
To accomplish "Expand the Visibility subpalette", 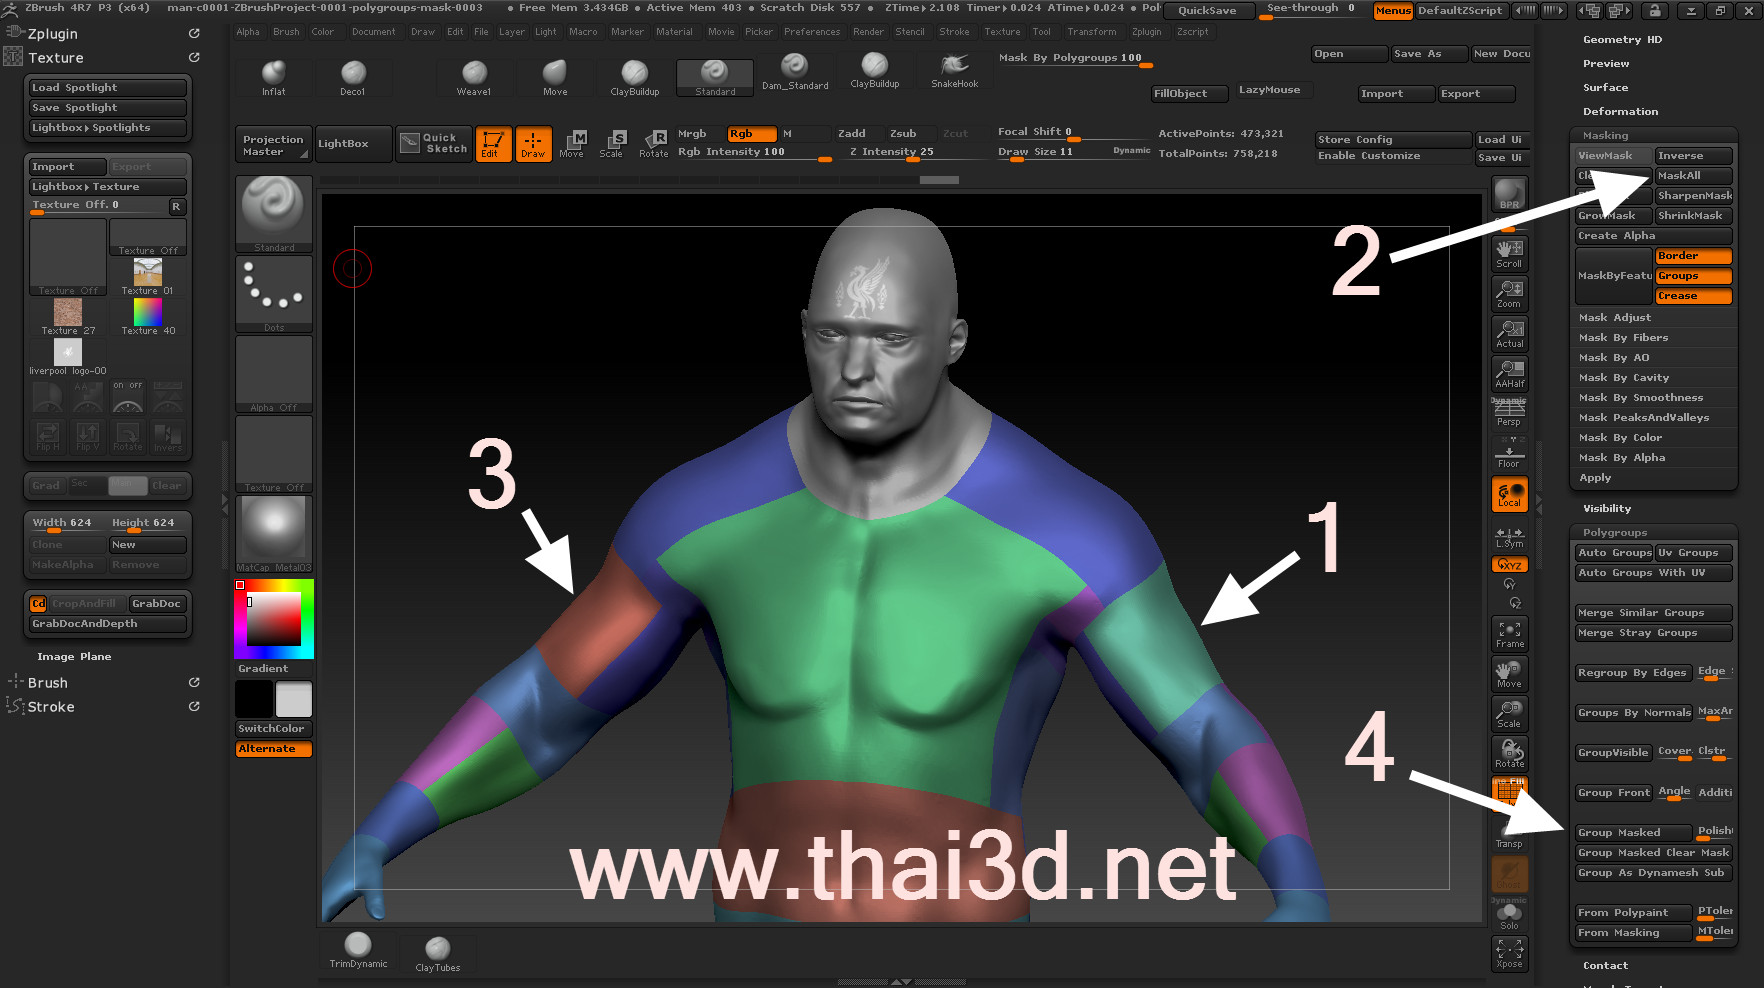I will [1606, 509].
